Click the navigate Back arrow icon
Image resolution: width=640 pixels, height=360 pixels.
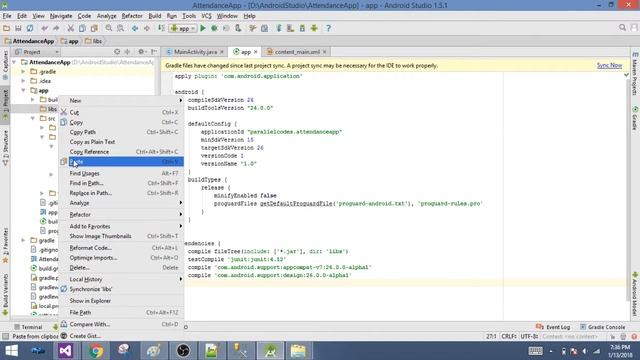click(135, 28)
